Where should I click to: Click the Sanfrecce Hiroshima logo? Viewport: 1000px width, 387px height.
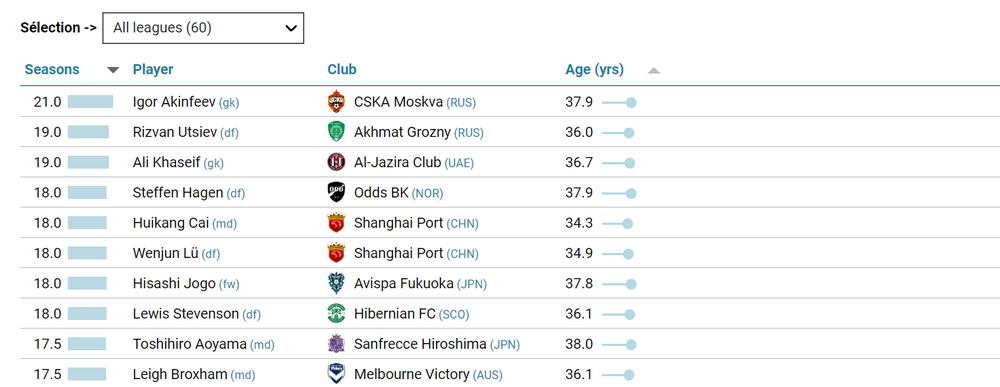335,344
